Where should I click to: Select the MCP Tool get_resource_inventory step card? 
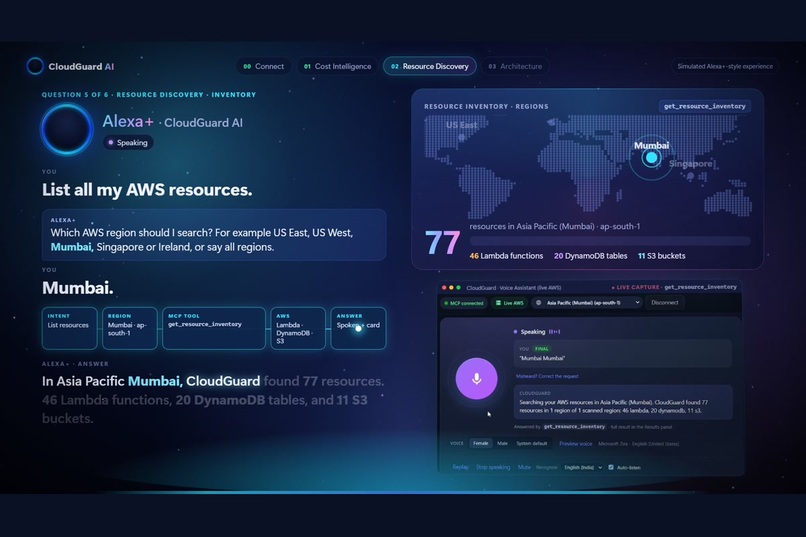tap(214, 328)
